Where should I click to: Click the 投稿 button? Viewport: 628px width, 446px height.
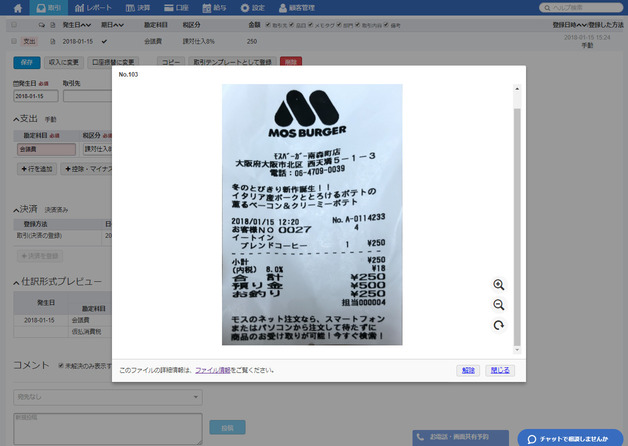pos(227,428)
